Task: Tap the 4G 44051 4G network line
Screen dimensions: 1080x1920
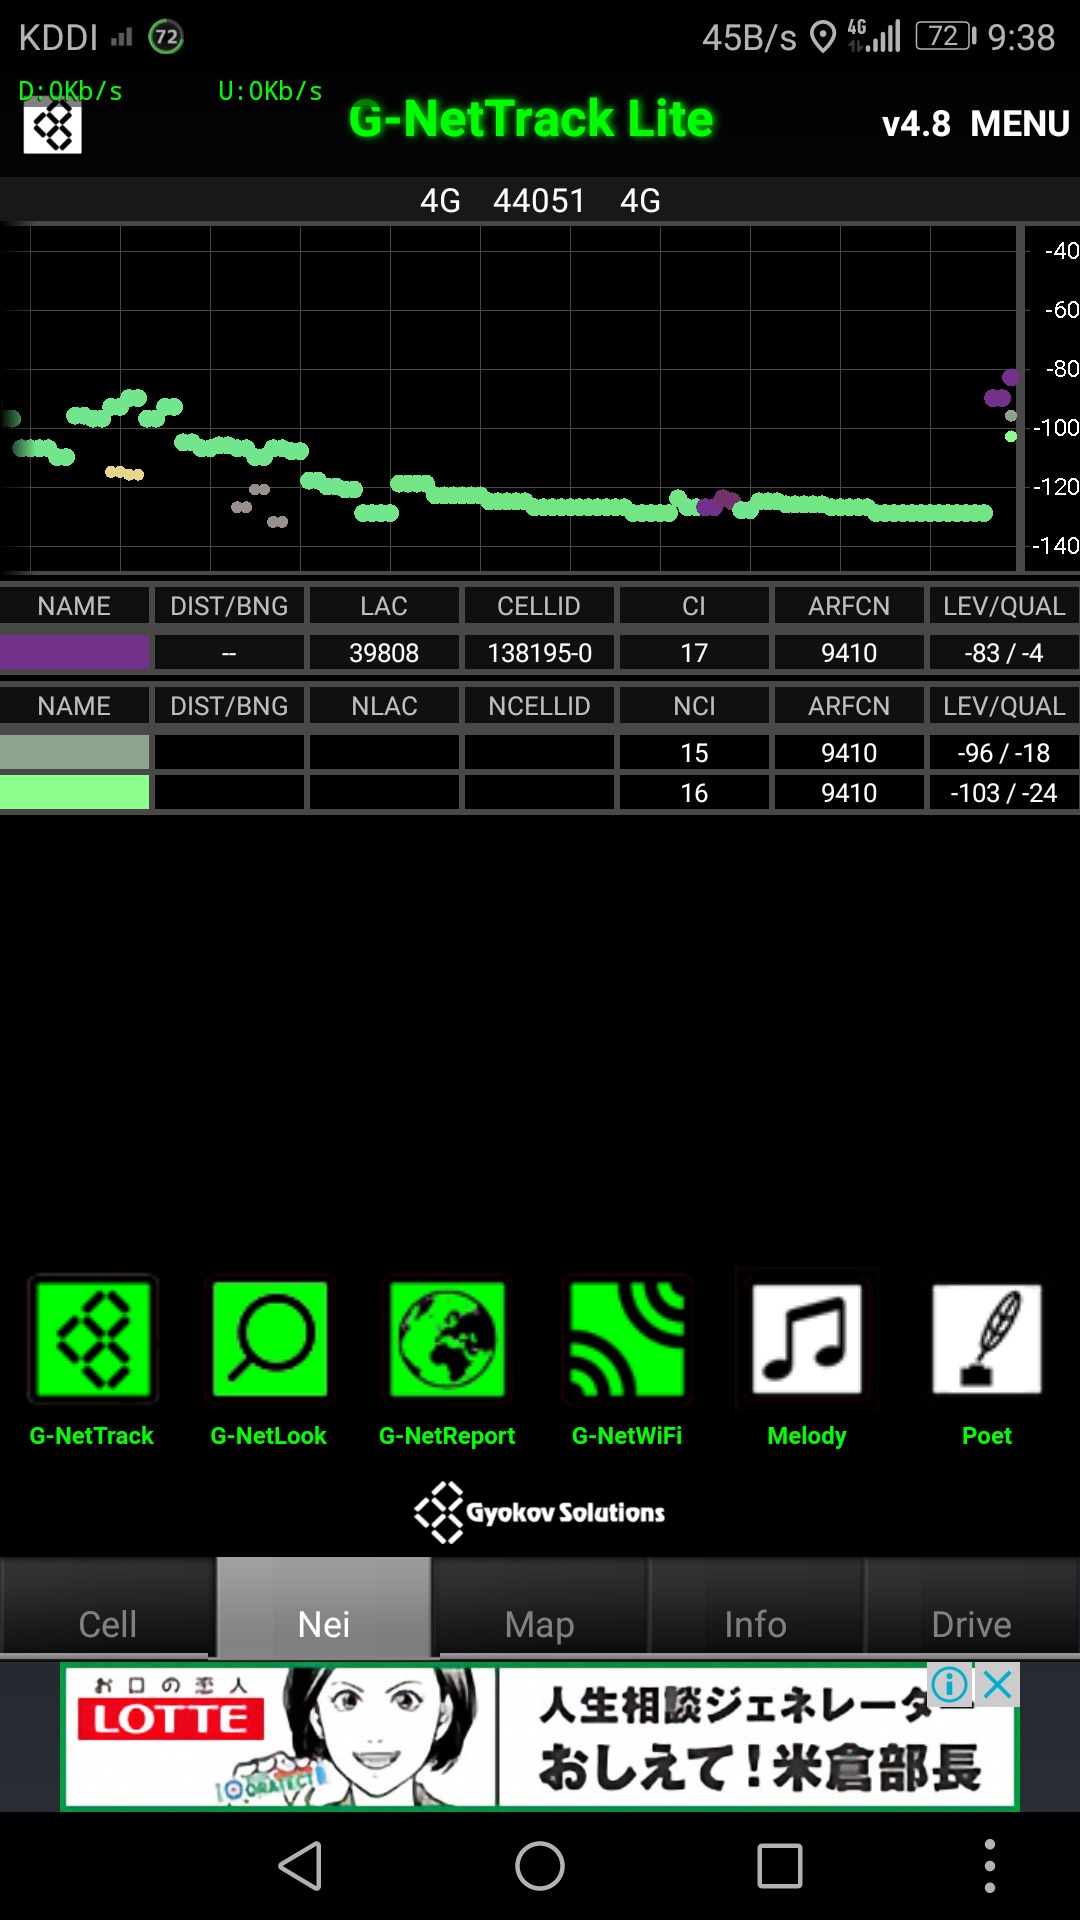Action: (x=540, y=200)
